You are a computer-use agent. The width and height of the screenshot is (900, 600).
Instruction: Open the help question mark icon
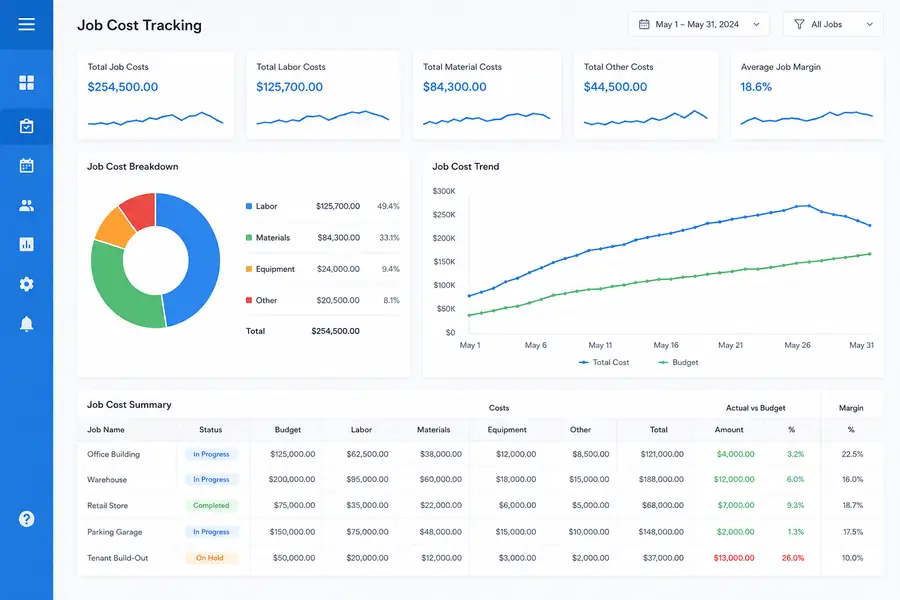[x=26, y=519]
